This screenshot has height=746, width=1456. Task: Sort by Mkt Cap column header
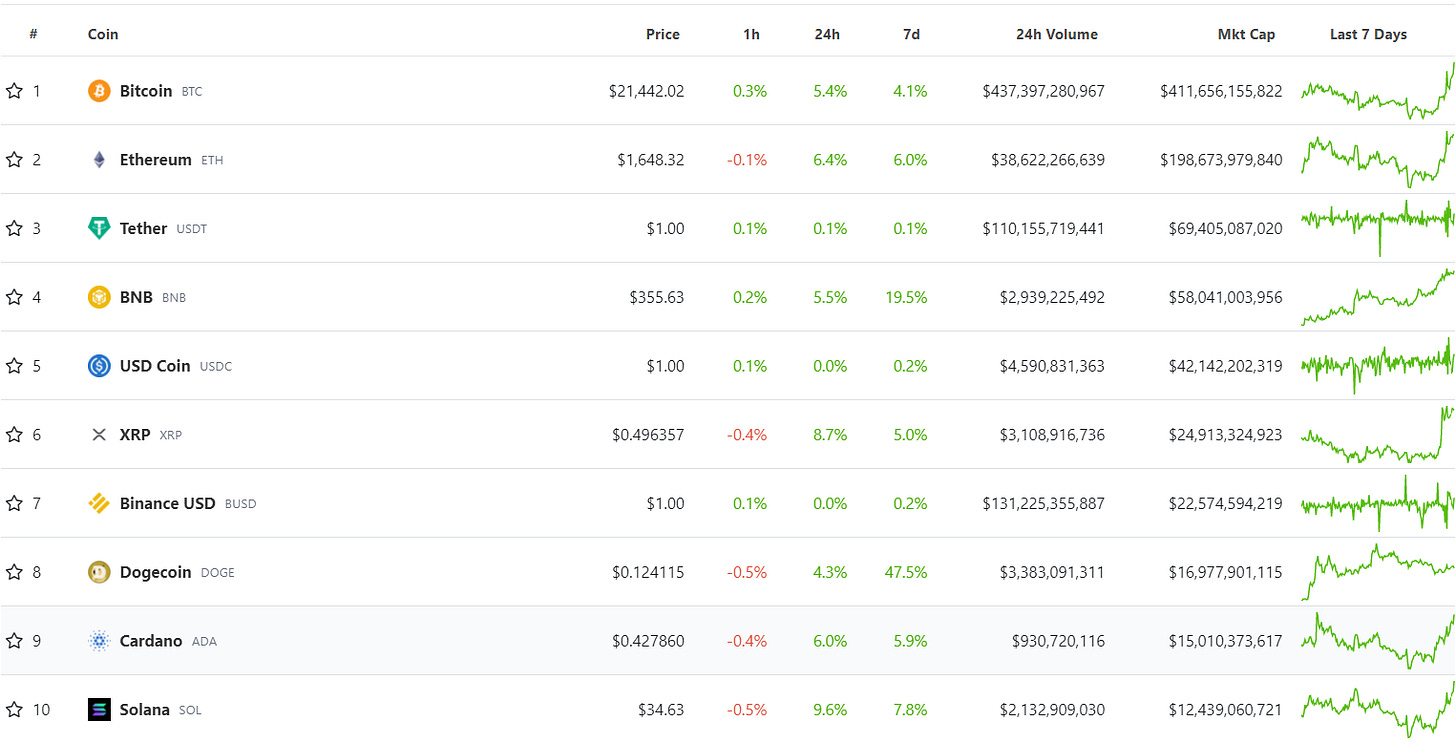point(1246,34)
